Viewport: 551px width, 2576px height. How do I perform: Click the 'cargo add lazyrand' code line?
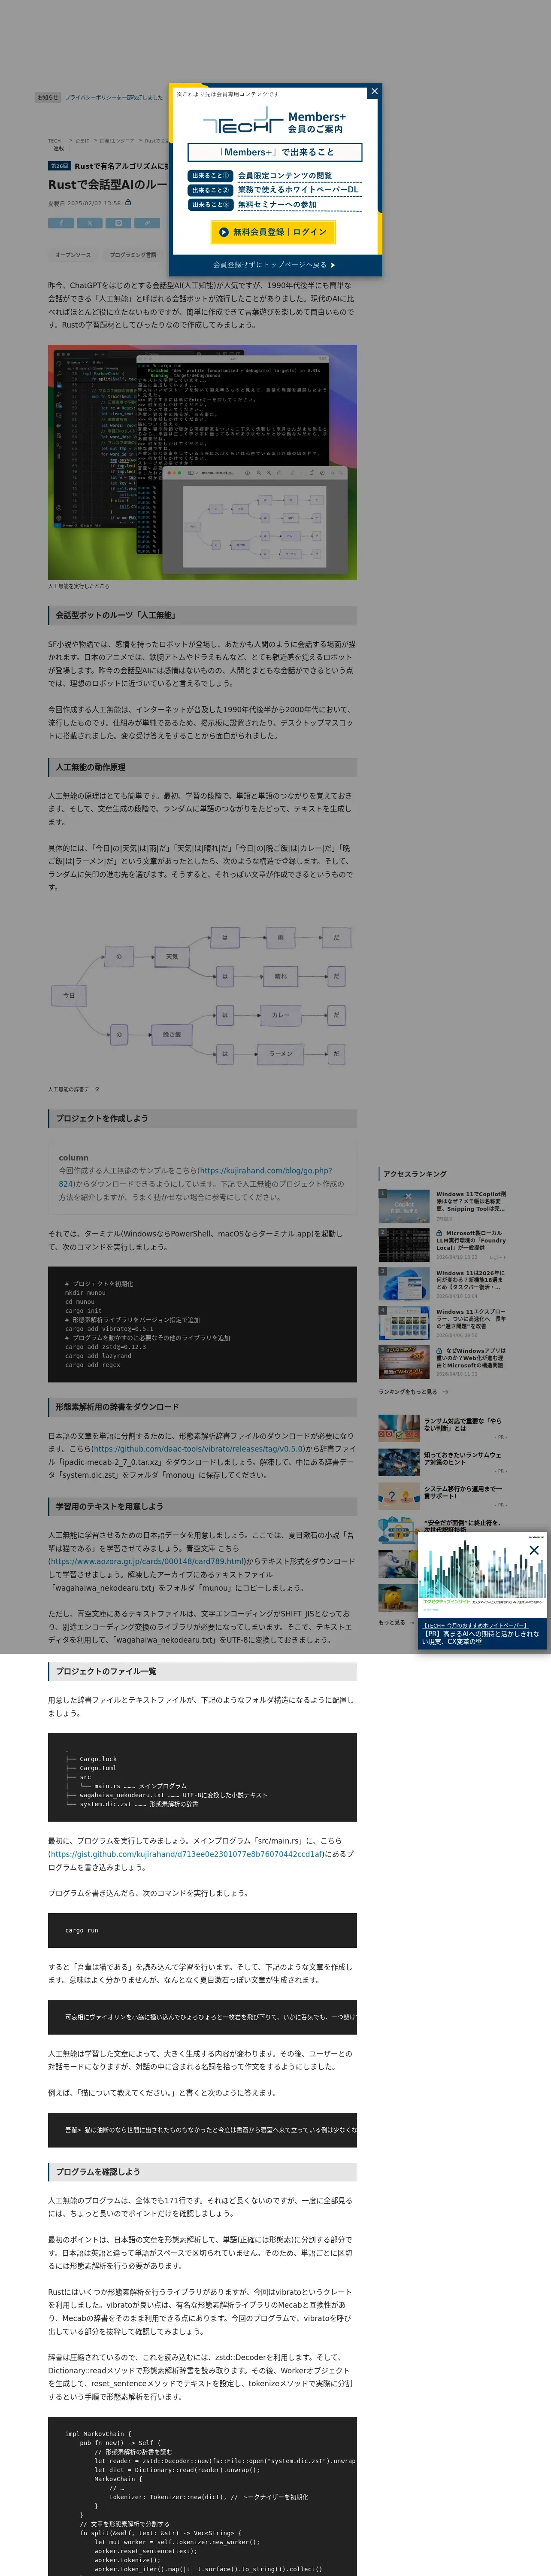(98, 1355)
